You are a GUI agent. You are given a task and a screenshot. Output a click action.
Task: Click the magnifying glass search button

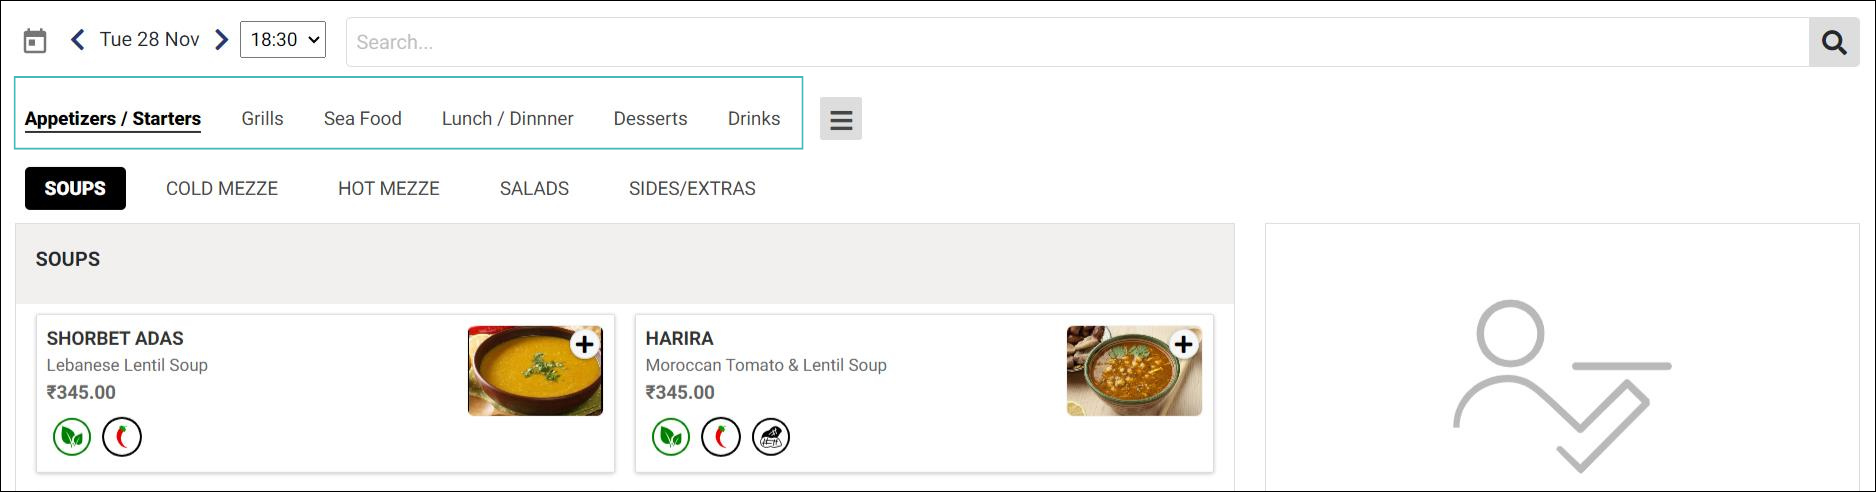pos(1833,42)
